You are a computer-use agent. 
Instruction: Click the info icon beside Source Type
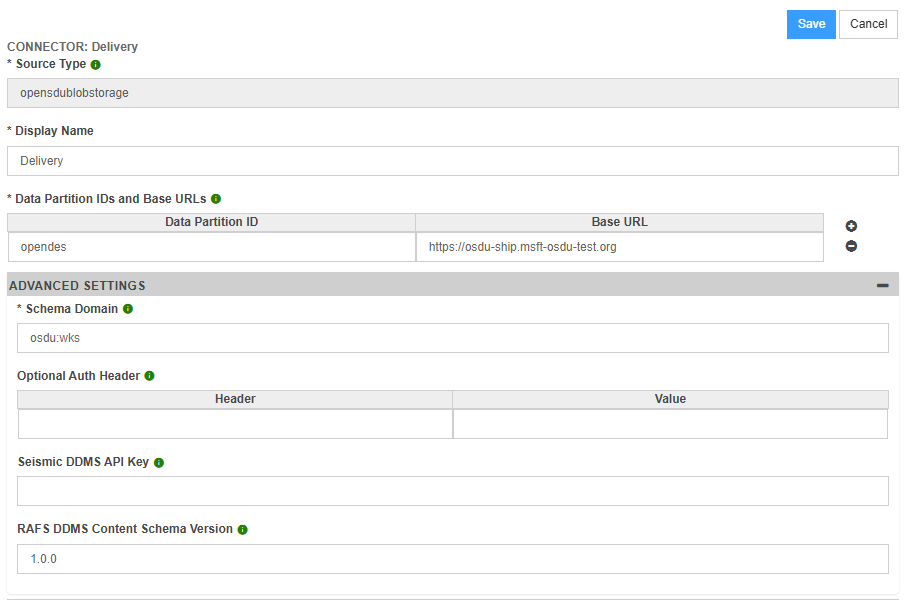(96, 65)
